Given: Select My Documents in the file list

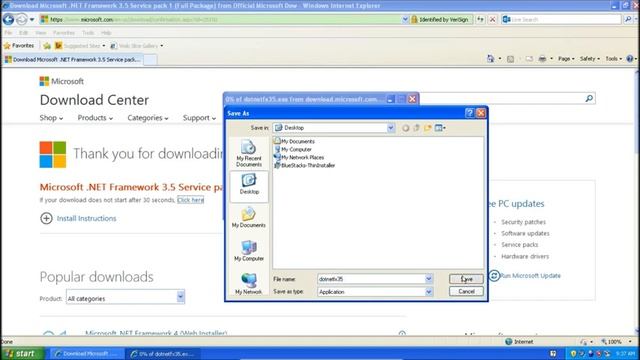Looking at the screenshot, I should coord(294,141).
